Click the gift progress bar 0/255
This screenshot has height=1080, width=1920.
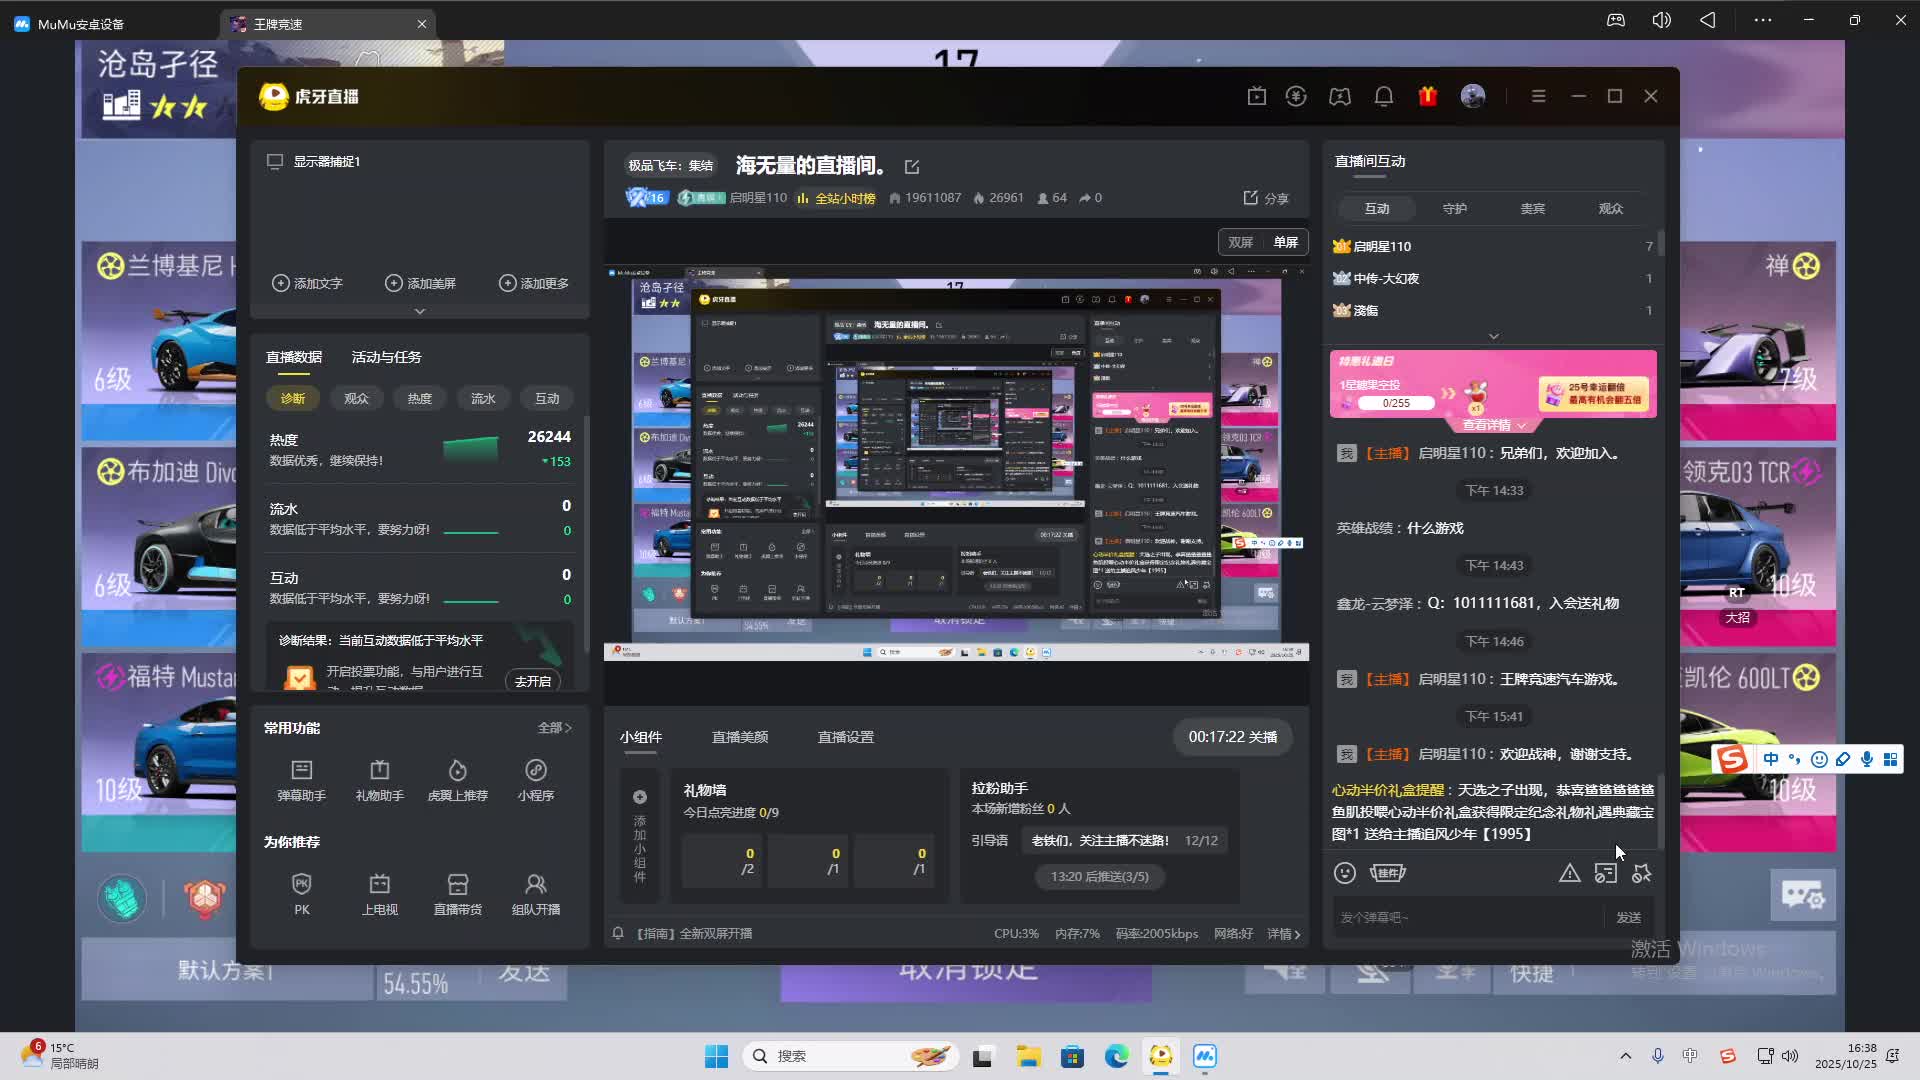tap(1395, 403)
